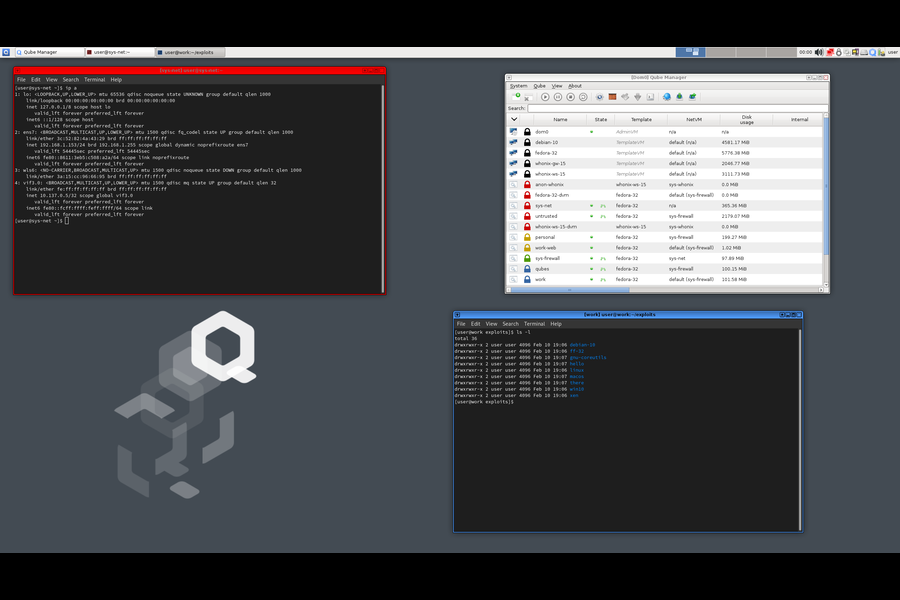Click the Search field in Qube Manager
Viewport: 900px width, 600px height.
(x=677, y=108)
